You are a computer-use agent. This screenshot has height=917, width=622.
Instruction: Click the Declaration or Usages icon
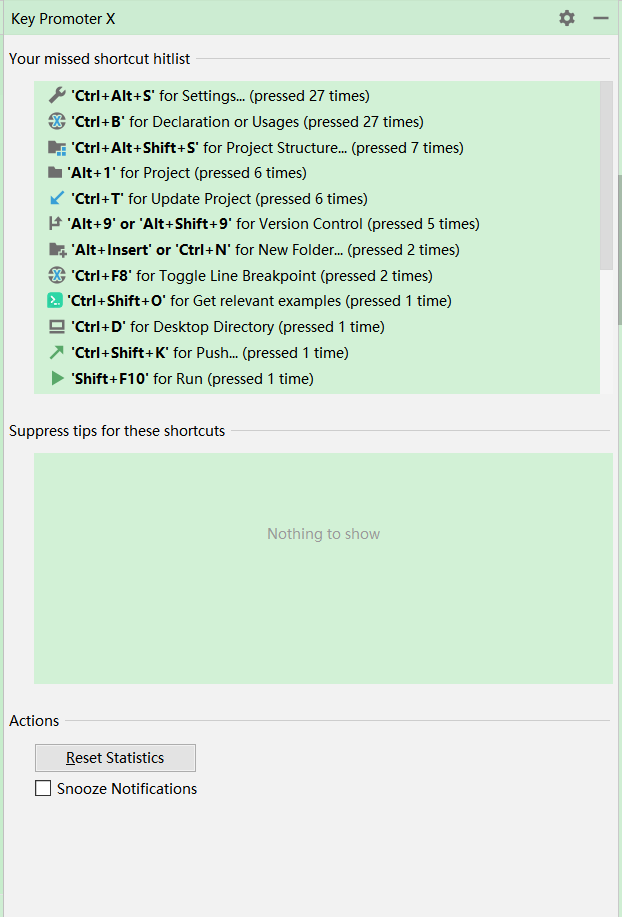click(57, 122)
